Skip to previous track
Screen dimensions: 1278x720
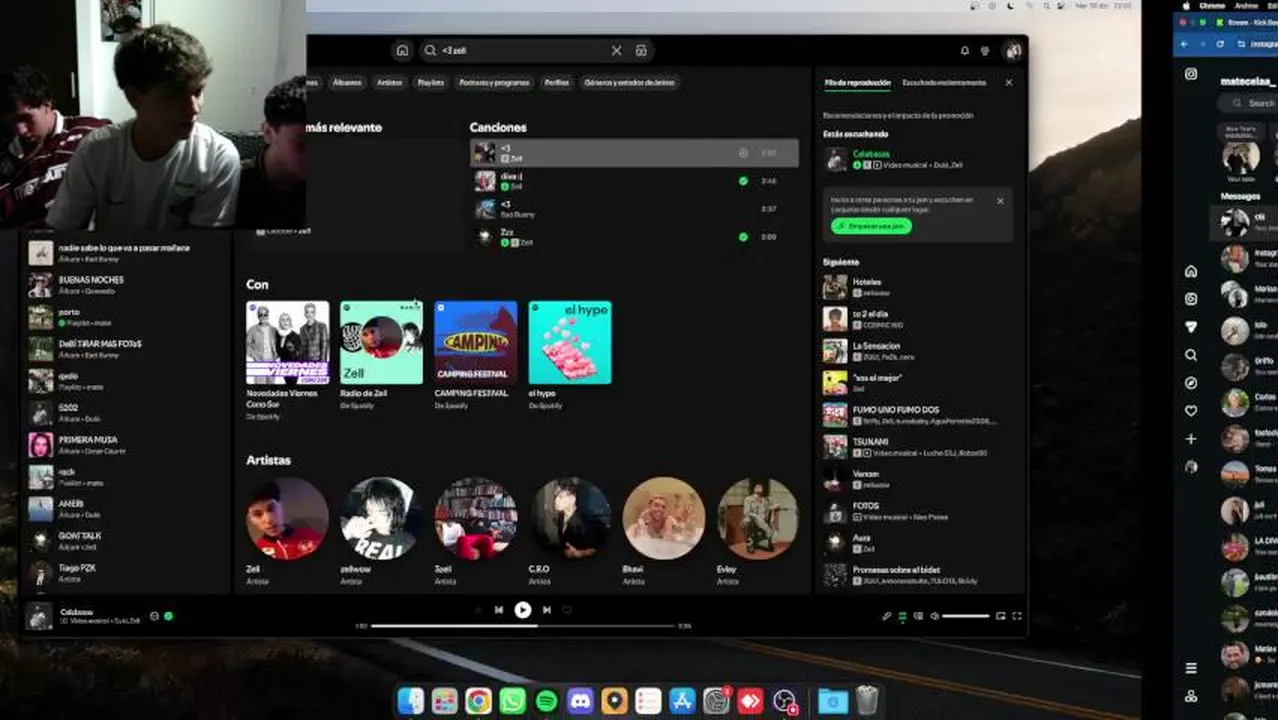[498, 609]
